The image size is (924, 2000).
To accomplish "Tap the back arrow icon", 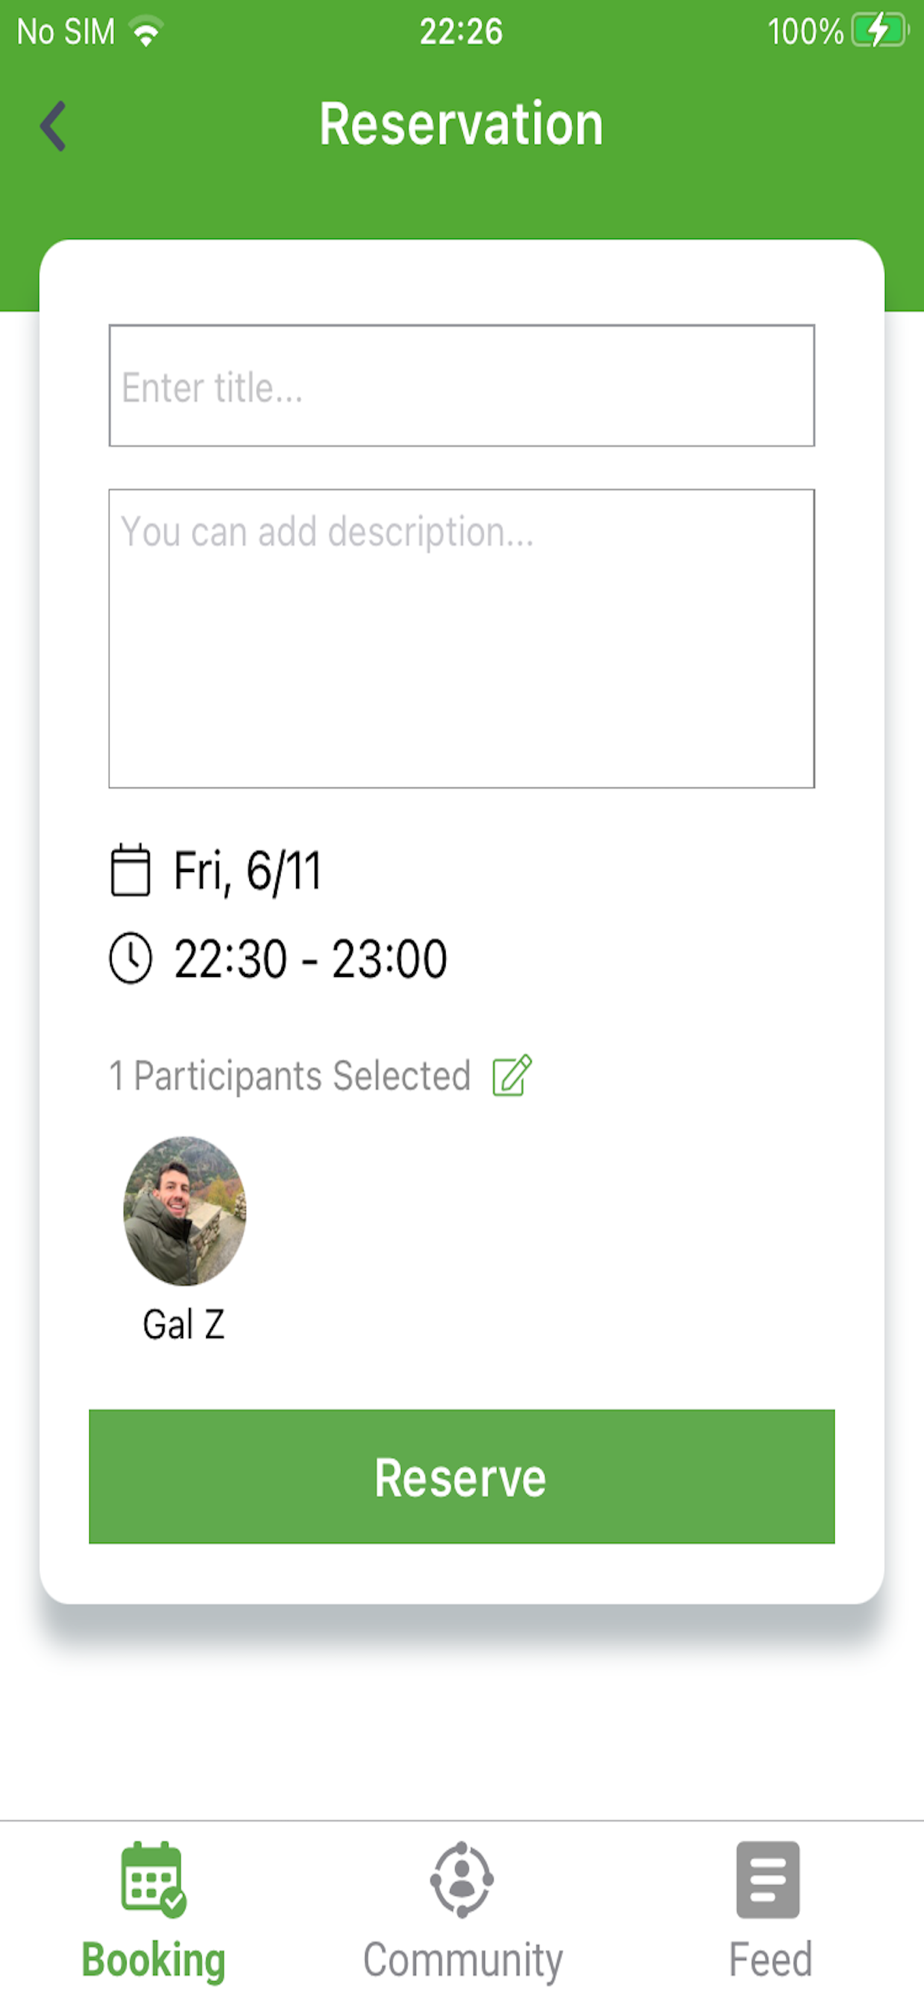I will (x=54, y=126).
